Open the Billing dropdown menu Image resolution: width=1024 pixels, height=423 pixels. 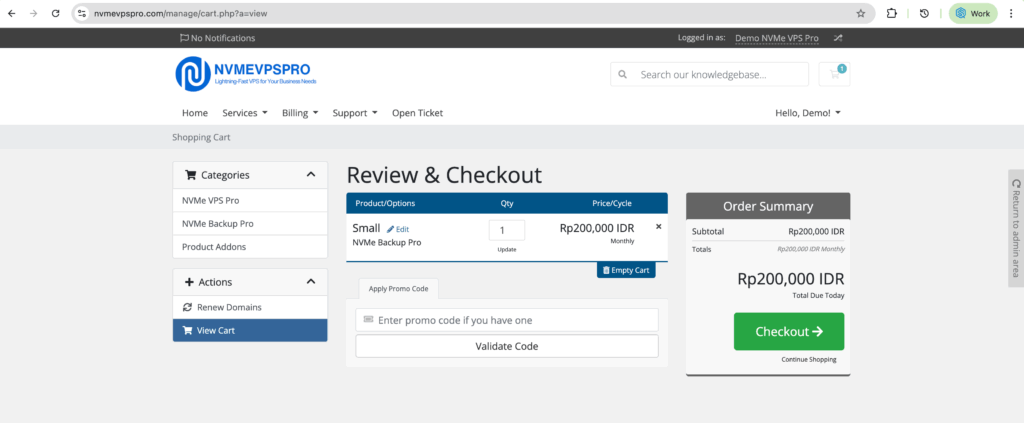coord(300,113)
